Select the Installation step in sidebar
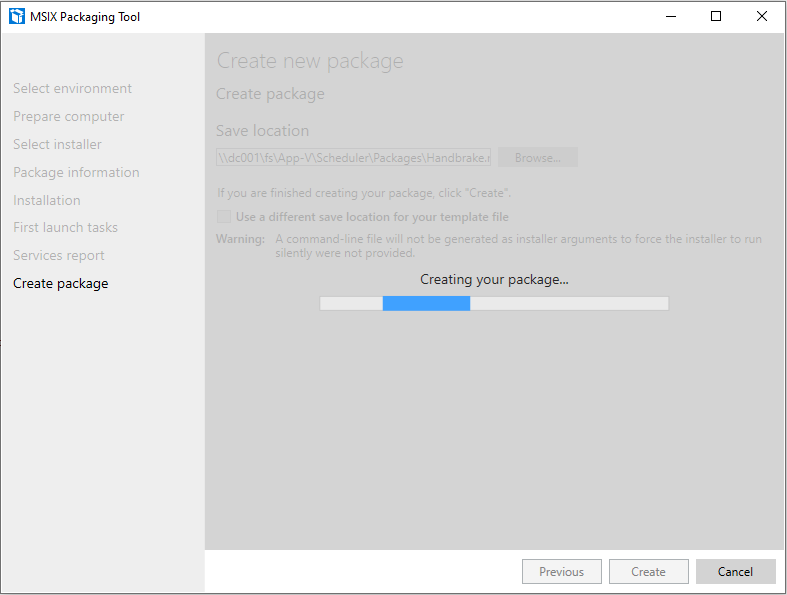The image size is (787, 595). (x=47, y=200)
